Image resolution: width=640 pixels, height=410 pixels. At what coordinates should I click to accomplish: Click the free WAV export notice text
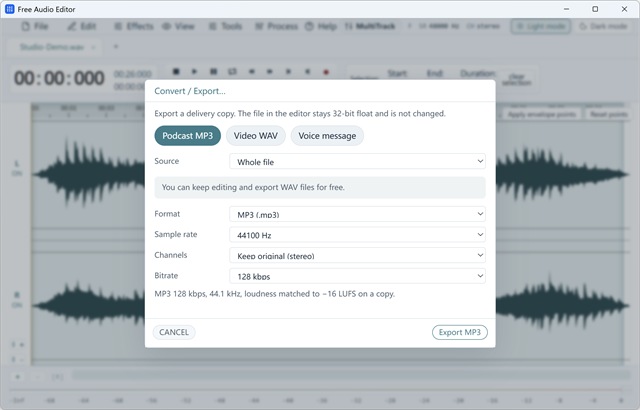(253, 187)
